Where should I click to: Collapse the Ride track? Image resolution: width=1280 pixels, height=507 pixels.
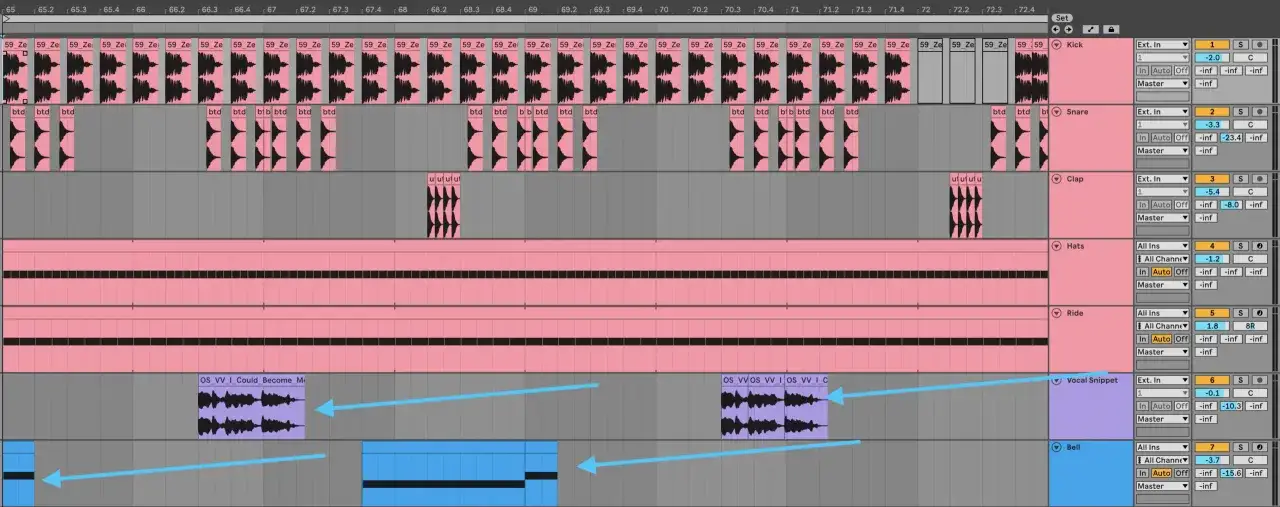1057,313
